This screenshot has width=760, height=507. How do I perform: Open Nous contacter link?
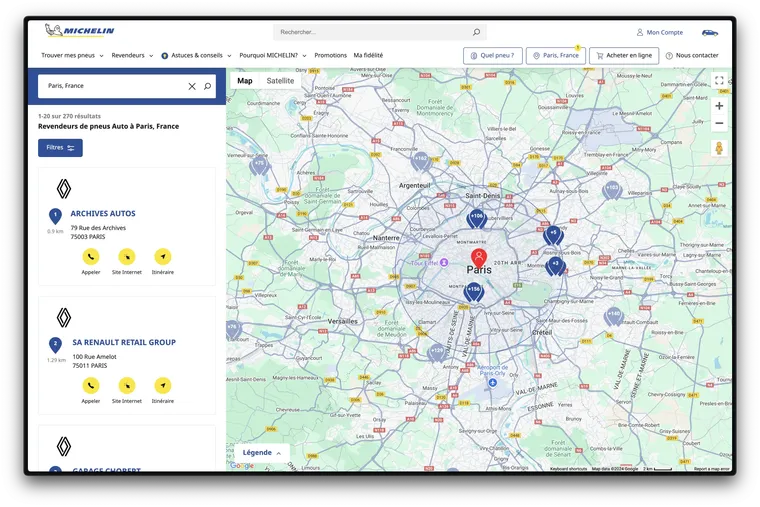pos(692,56)
